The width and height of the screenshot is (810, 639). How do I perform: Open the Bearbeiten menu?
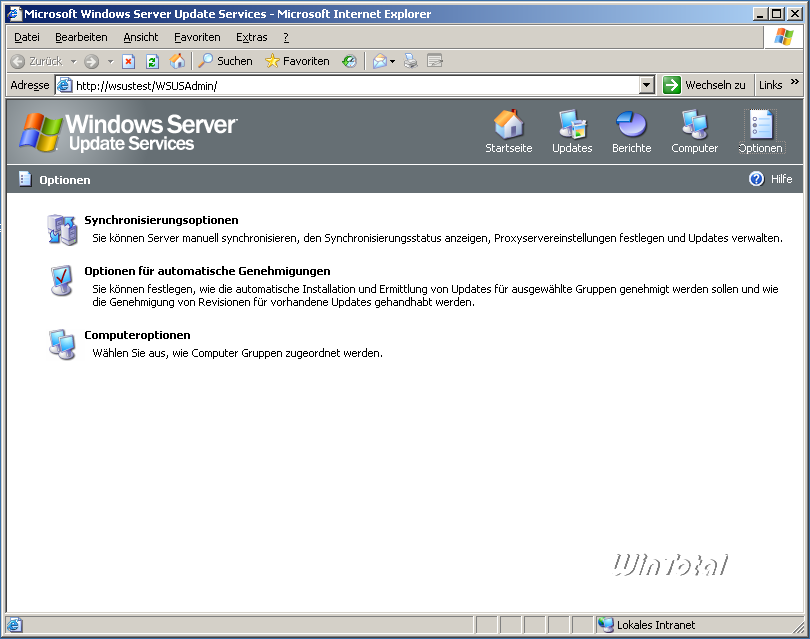click(81, 37)
